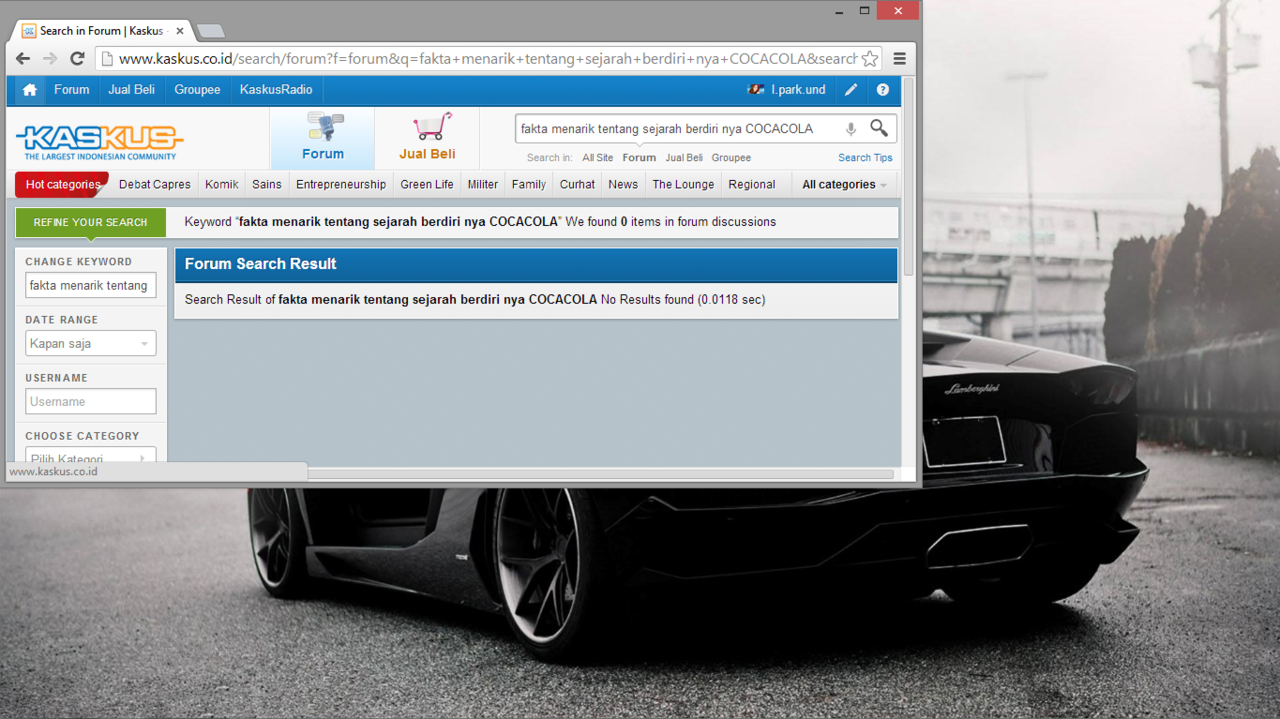Open Chrome menu hamburger icon
Screen dimensions: 1280x719
pos(900,59)
